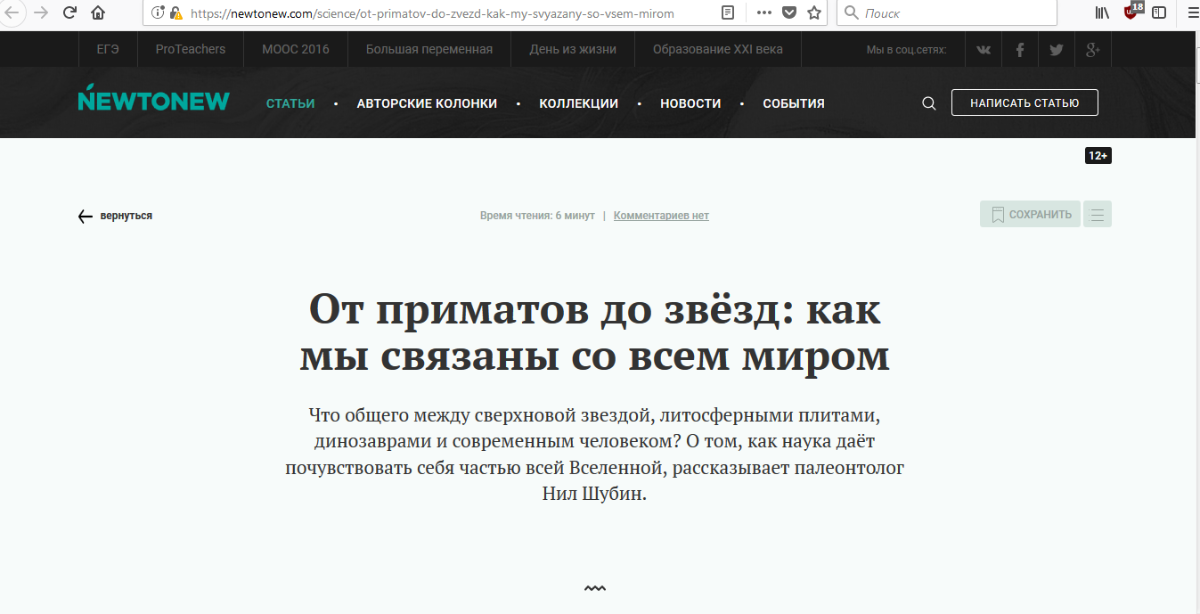Open uBlock Origin extension icon
1200x614 pixels.
tap(1132, 12)
